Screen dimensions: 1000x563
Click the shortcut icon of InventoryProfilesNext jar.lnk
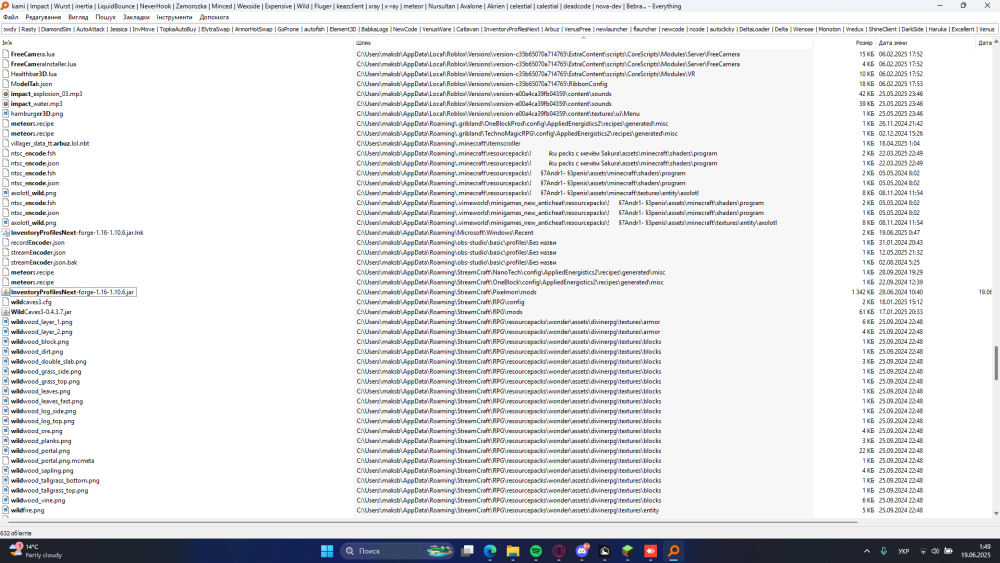coord(6,233)
